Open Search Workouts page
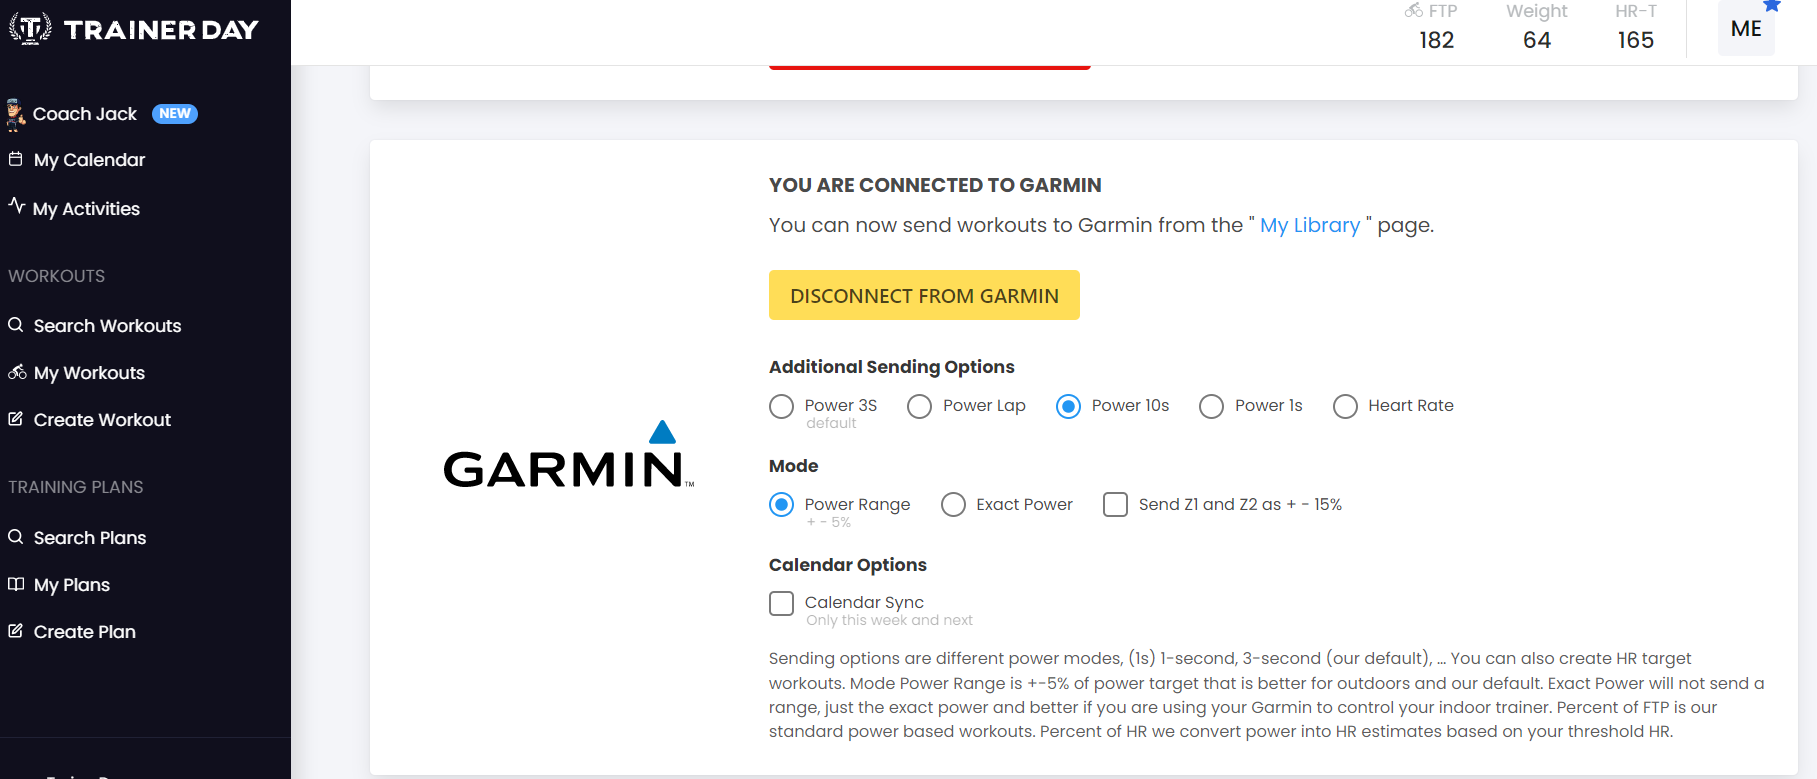The width and height of the screenshot is (1817, 779). 107,325
